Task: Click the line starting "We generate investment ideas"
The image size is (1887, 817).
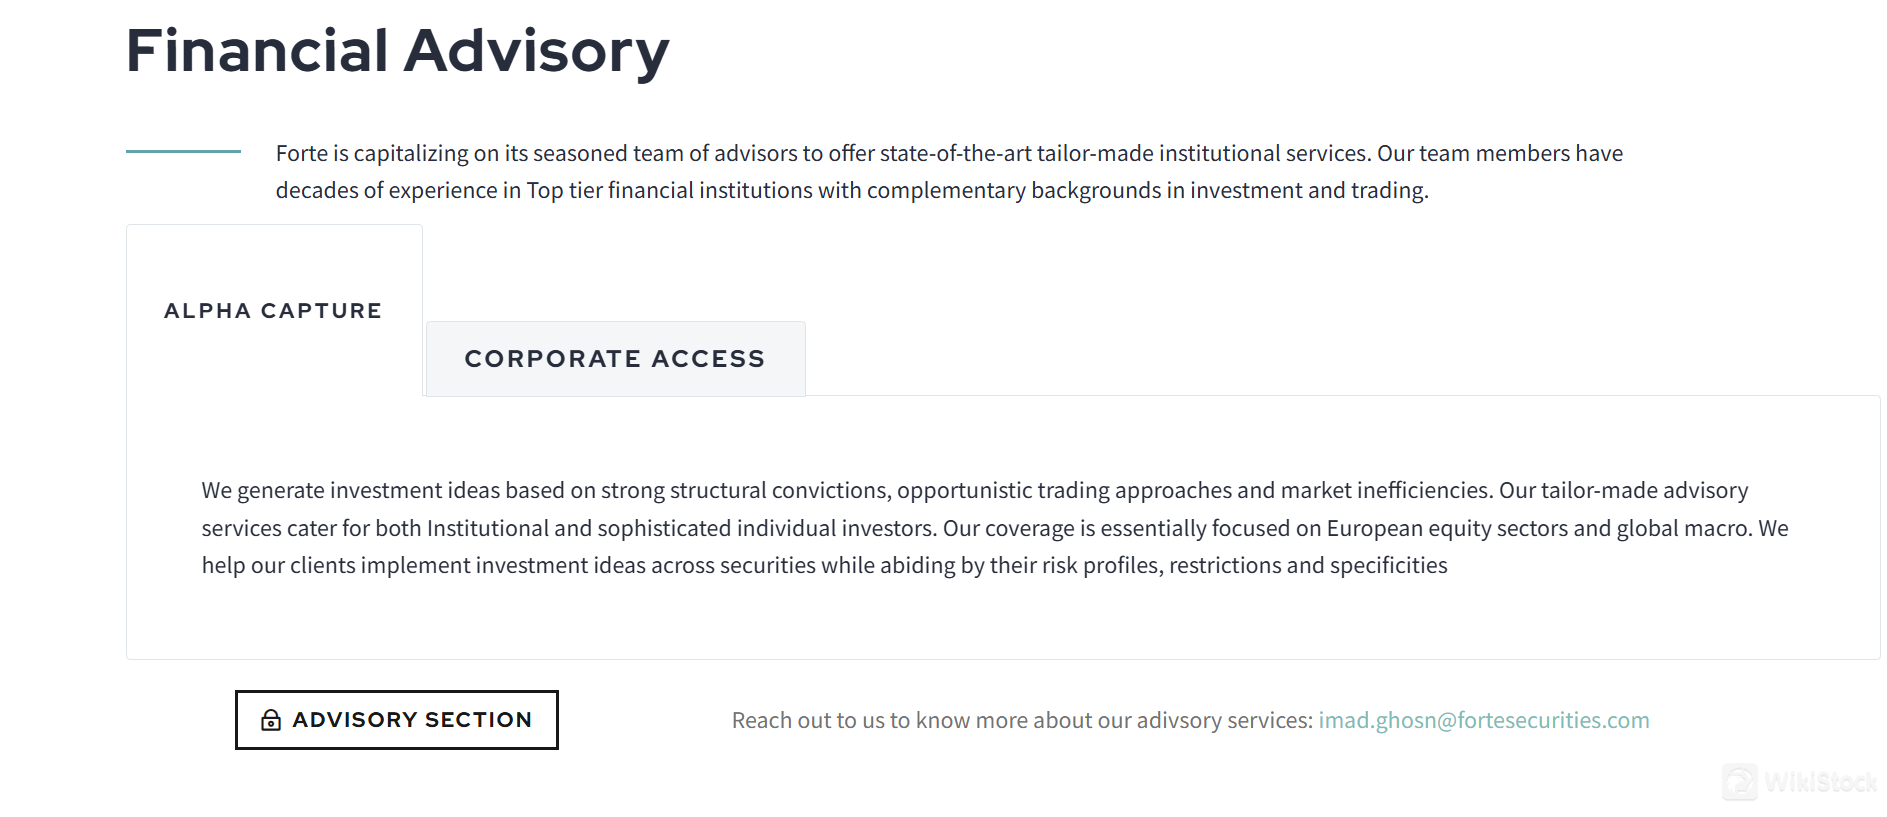Action: coord(974,490)
